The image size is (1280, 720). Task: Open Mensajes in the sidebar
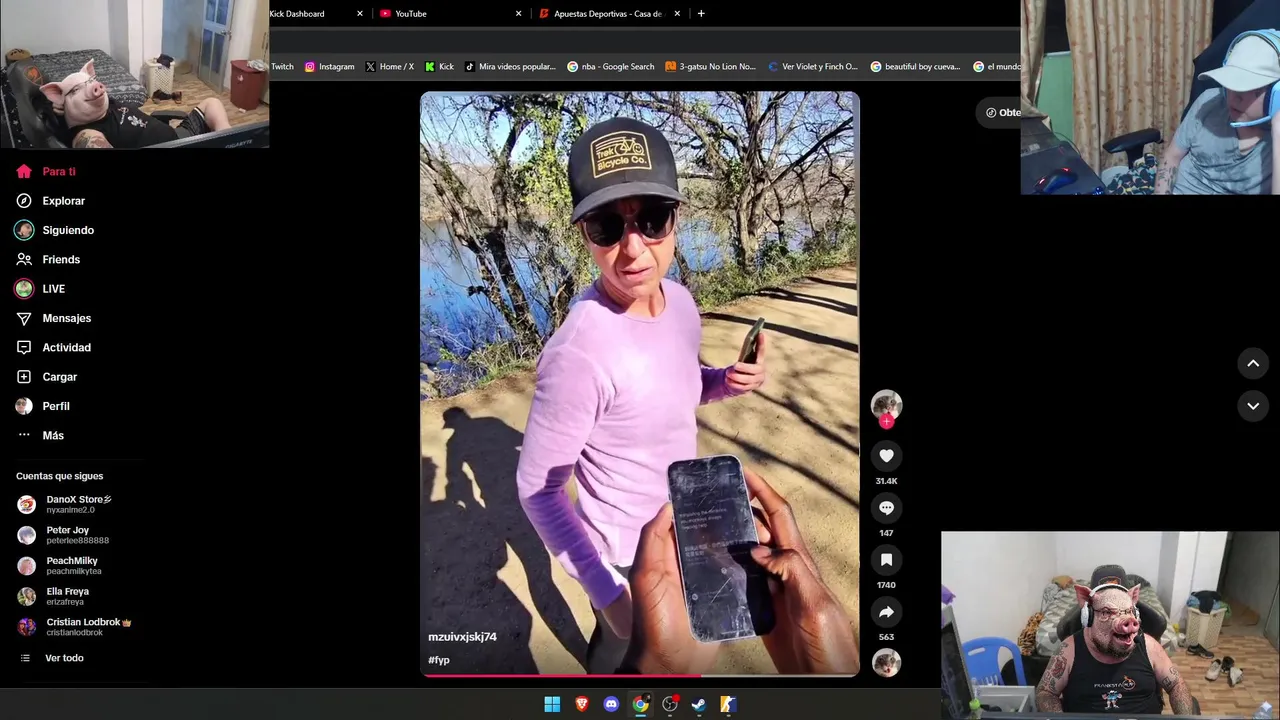53,318
